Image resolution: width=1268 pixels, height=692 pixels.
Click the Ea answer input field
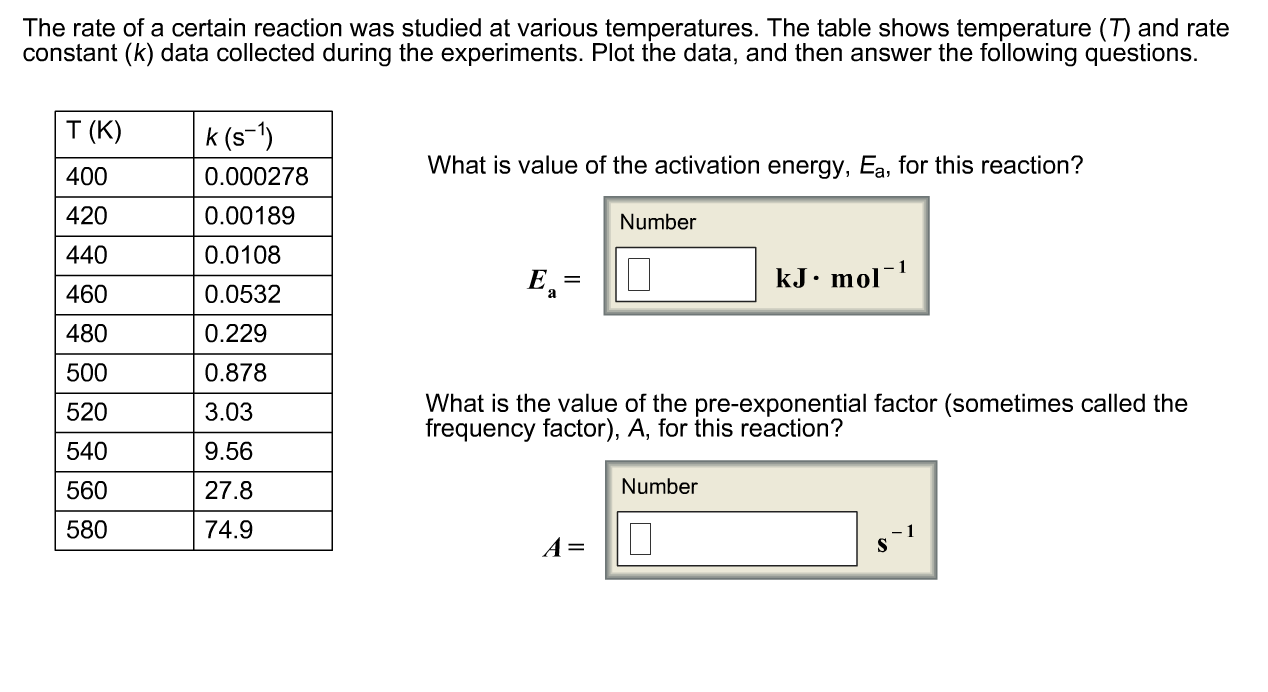685,274
